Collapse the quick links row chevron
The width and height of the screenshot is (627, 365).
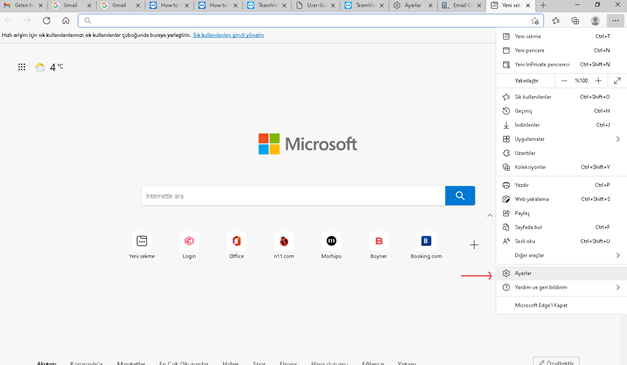(490, 215)
